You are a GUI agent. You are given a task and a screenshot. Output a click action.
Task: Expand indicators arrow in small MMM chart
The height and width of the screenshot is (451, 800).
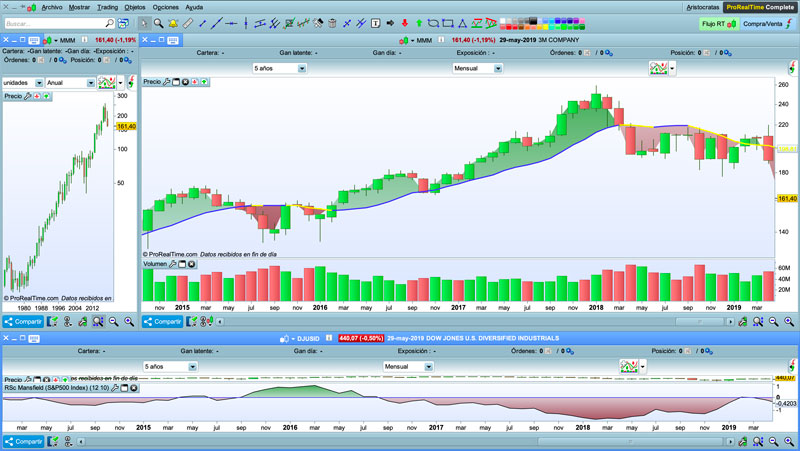120,83
